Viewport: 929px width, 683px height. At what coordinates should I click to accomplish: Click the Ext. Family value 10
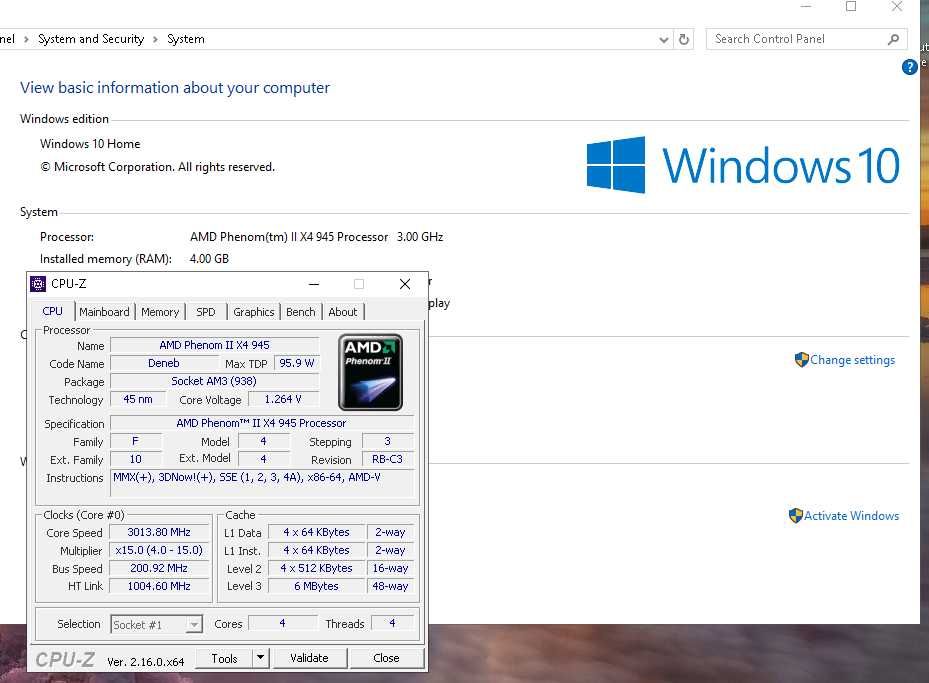click(136, 459)
